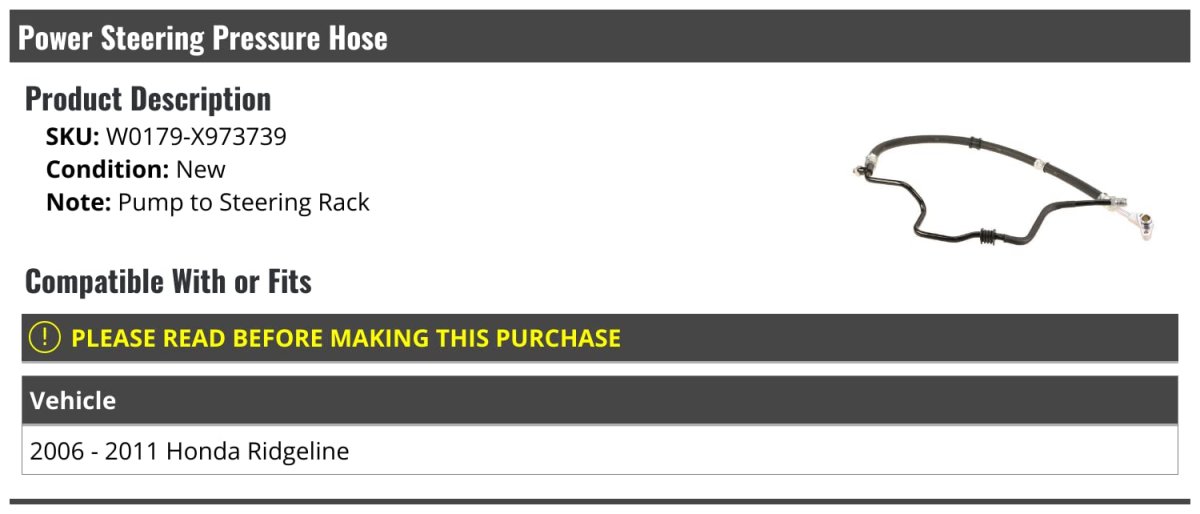Click the yellow warning exclamation icon
Image resolution: width=1200 pixels, height=514 pixels.
click(x=45, y=338)
